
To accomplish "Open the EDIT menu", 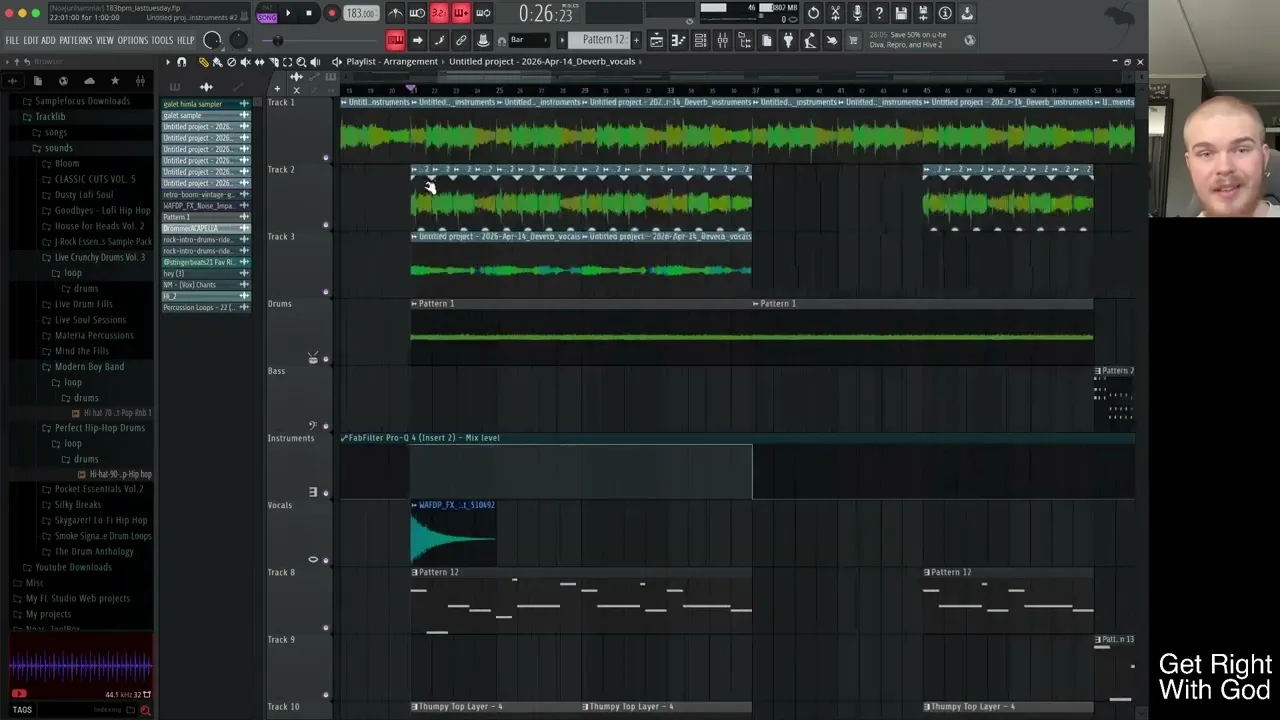I will tap(31, 40).
